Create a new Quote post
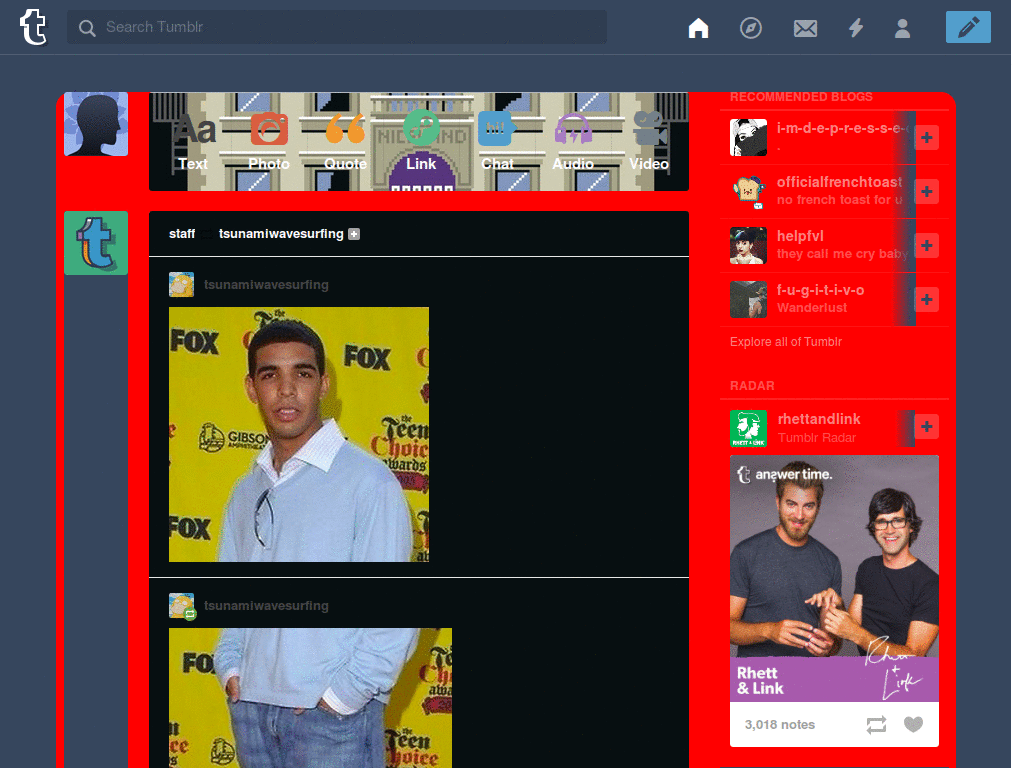The width and height of the screenshot is (1024, 768). click(x=345, y=142)
